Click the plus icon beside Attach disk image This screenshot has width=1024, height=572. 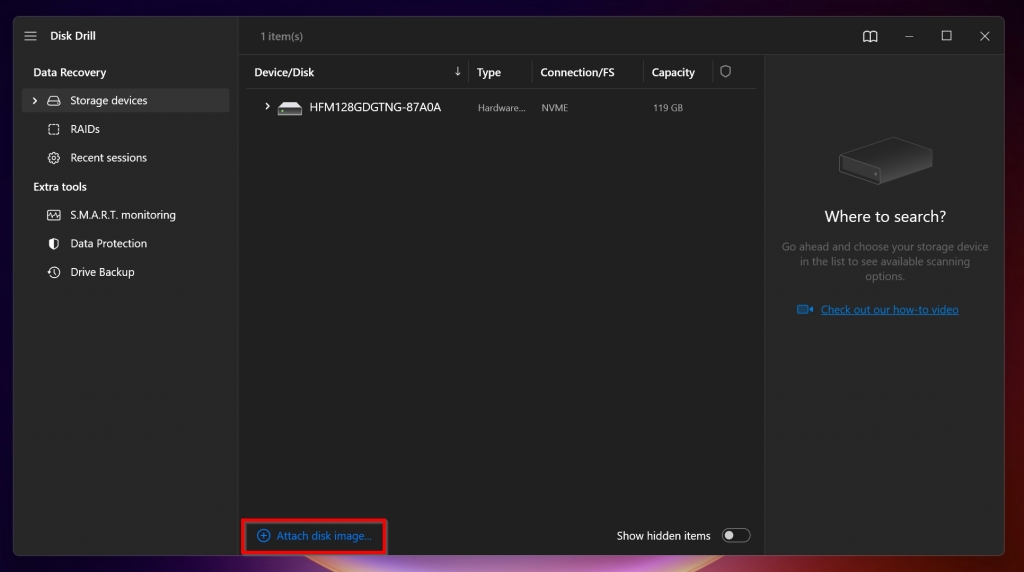tap(263, 535)
